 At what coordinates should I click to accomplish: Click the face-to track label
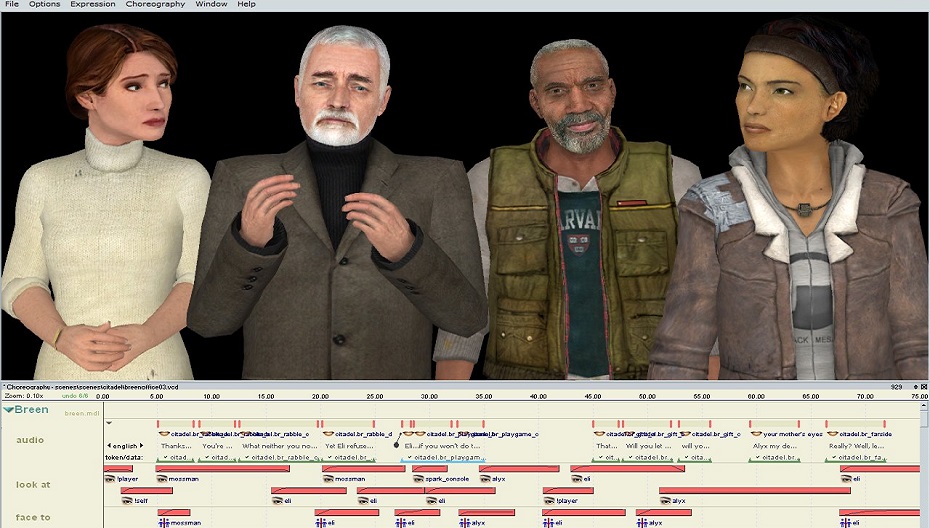(33, 517)
